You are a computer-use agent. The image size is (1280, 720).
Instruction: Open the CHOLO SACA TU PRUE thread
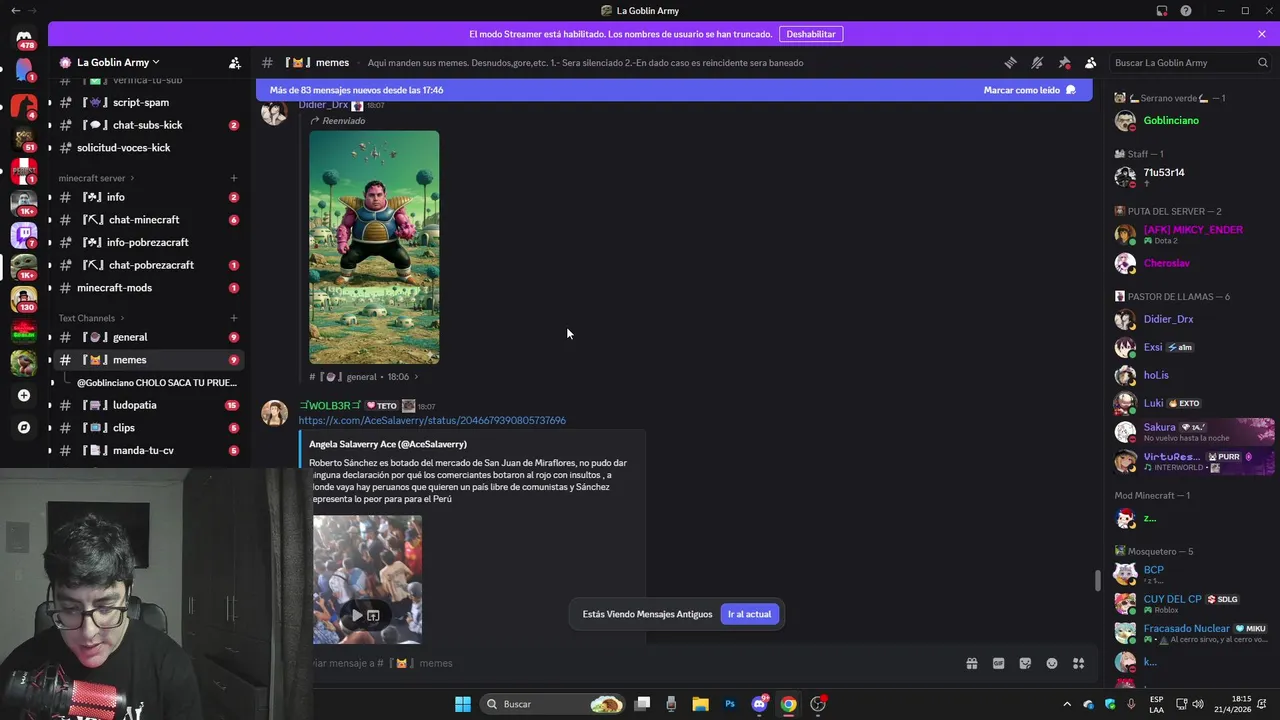[157, 383]
